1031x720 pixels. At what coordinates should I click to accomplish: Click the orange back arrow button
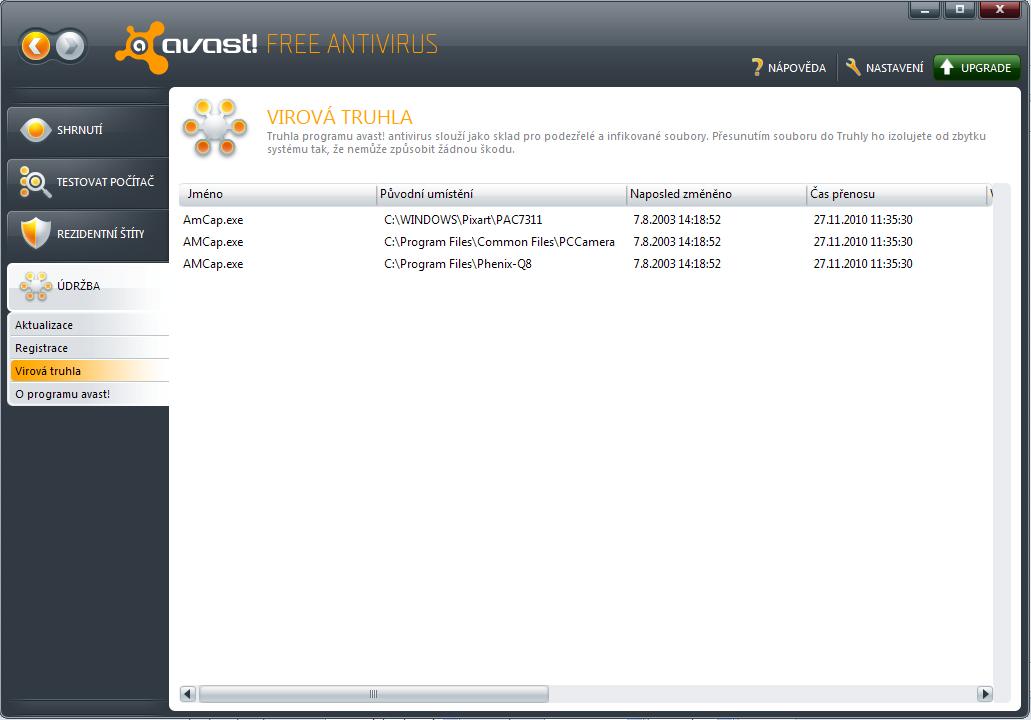36,46
